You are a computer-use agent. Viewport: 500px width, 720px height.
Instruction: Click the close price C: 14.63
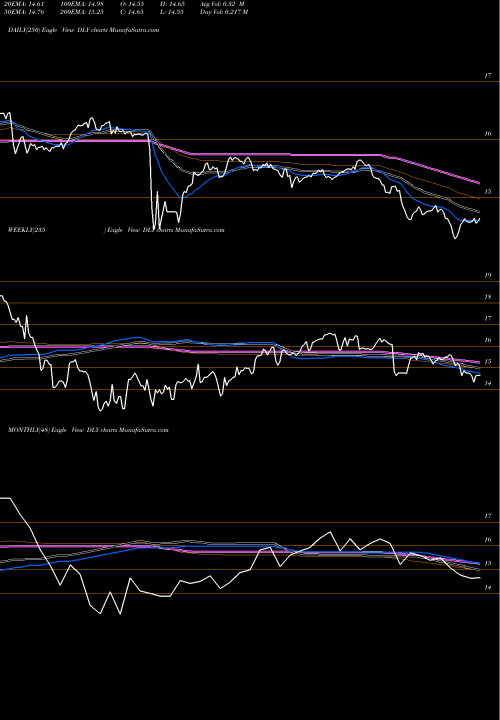tap(132, 12)
